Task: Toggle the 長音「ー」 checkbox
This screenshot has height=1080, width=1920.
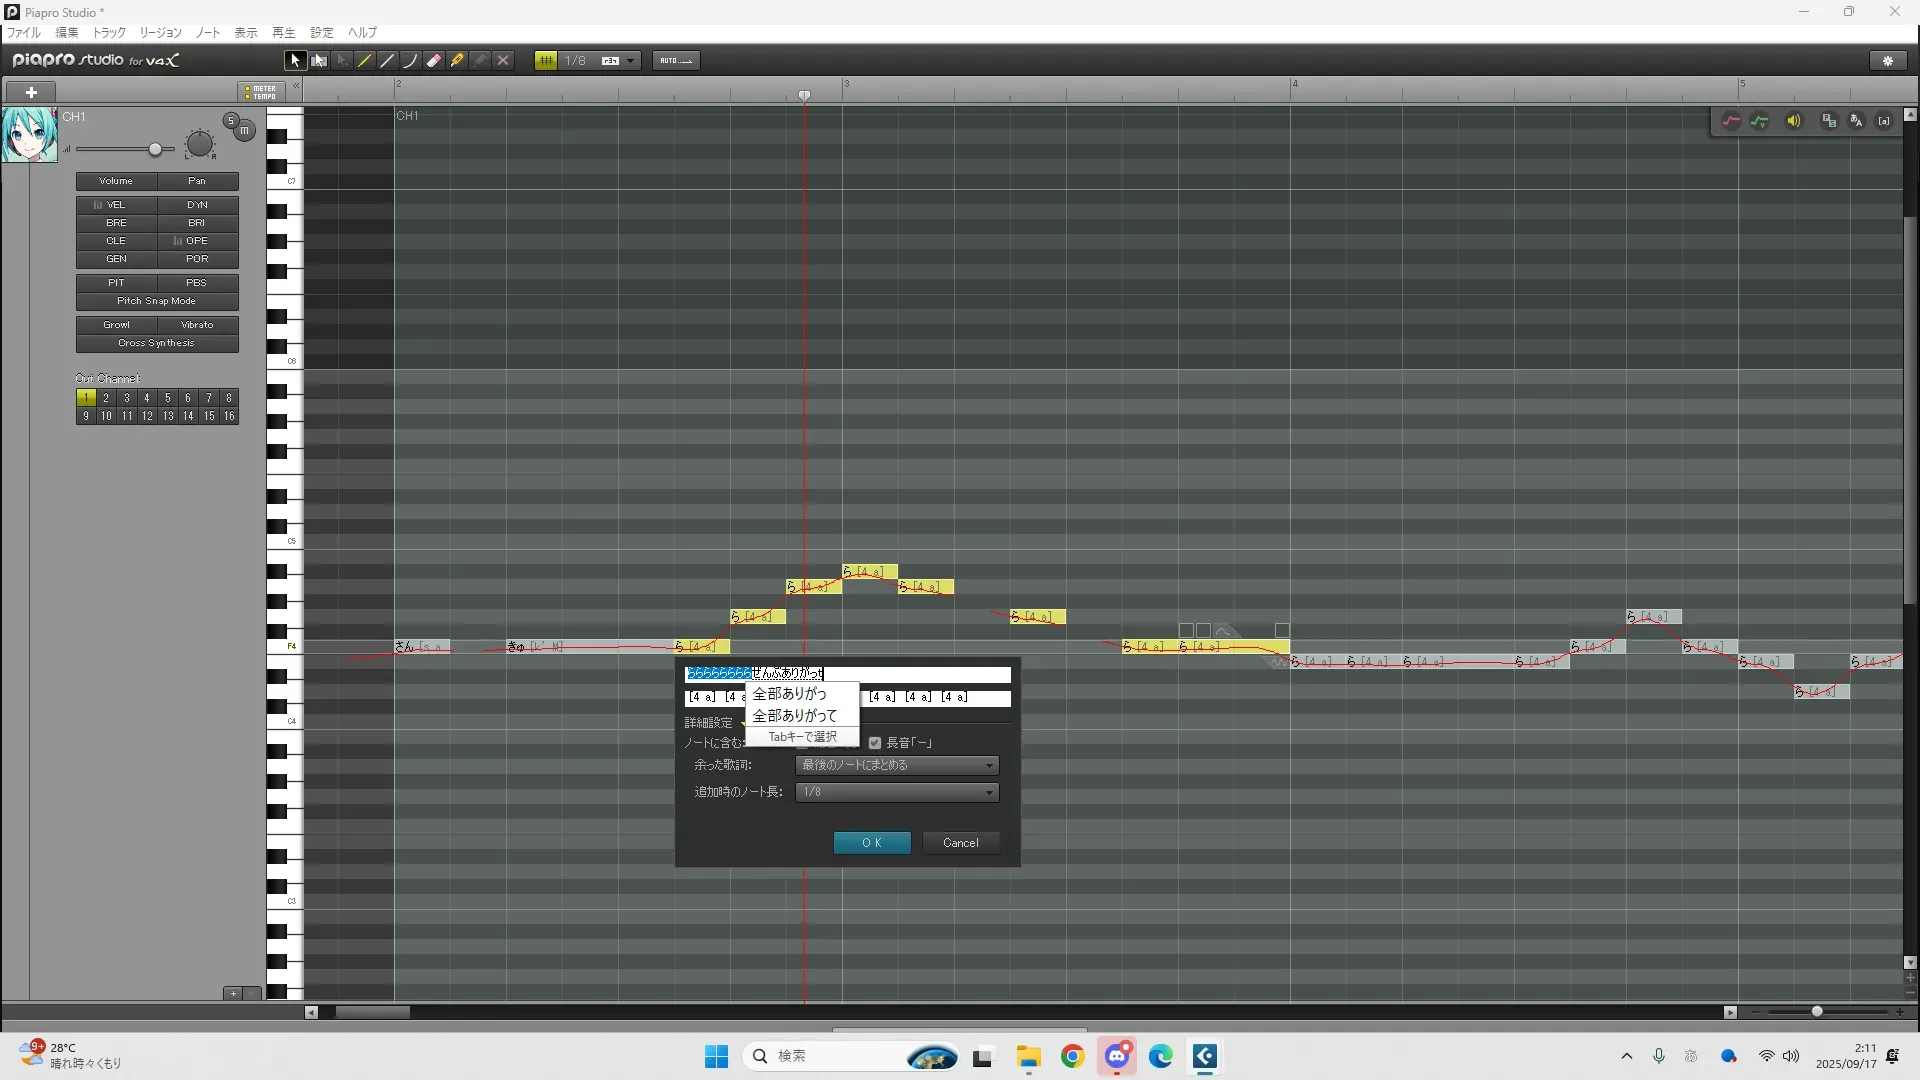Action: [x=875, y=743]
